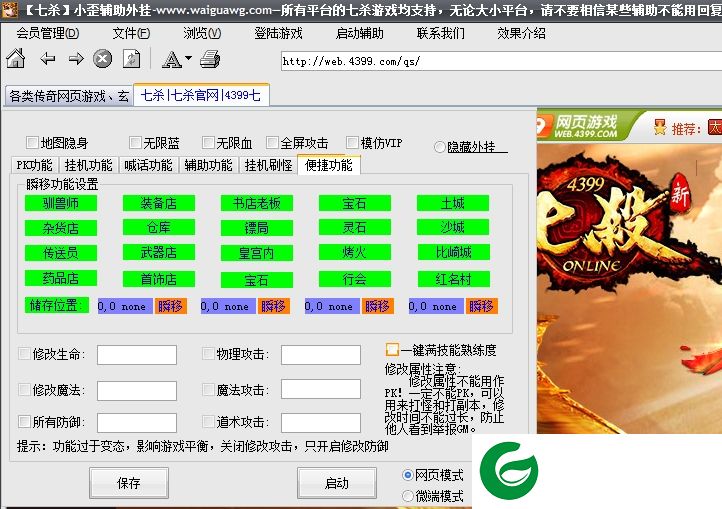Teleport to 沙城
This screenshot has height=509, width=722.
click(453, 227)
